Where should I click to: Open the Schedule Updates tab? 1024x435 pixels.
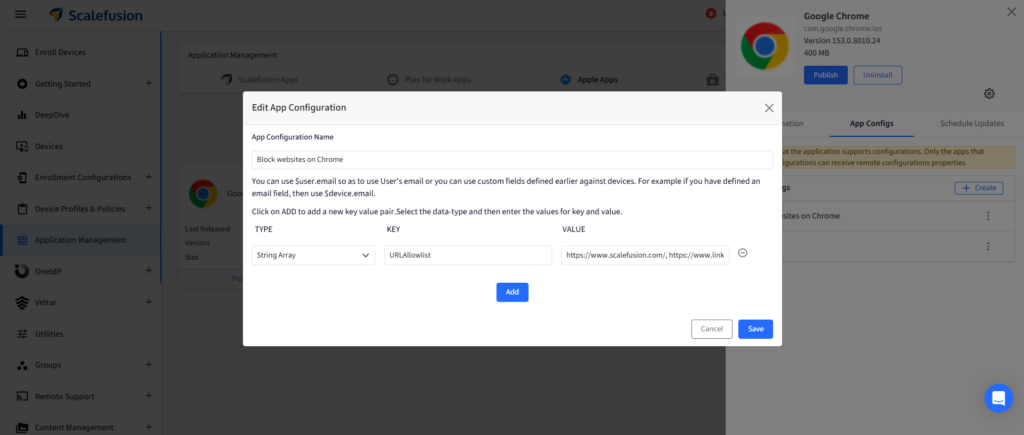pyautogui.click(x=972, y=123)
